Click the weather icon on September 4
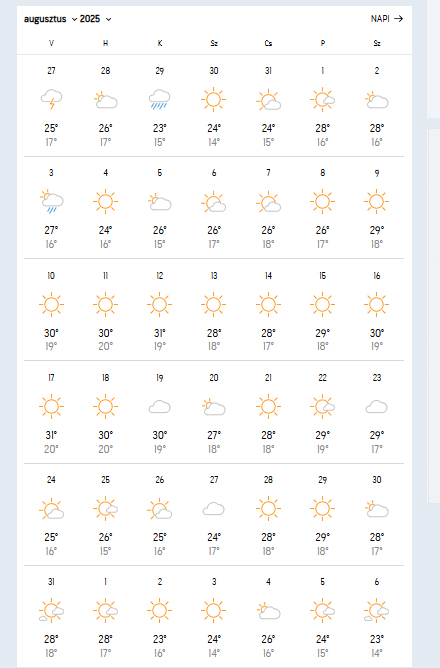The height and width of the screenshot is (668, 440). click(268, 611)
